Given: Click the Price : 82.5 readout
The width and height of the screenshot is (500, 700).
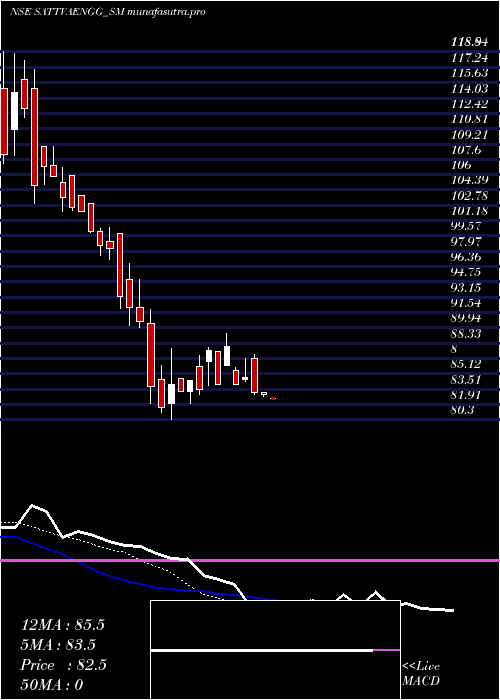Looking at the screenshot, I should tap(63, 665).
